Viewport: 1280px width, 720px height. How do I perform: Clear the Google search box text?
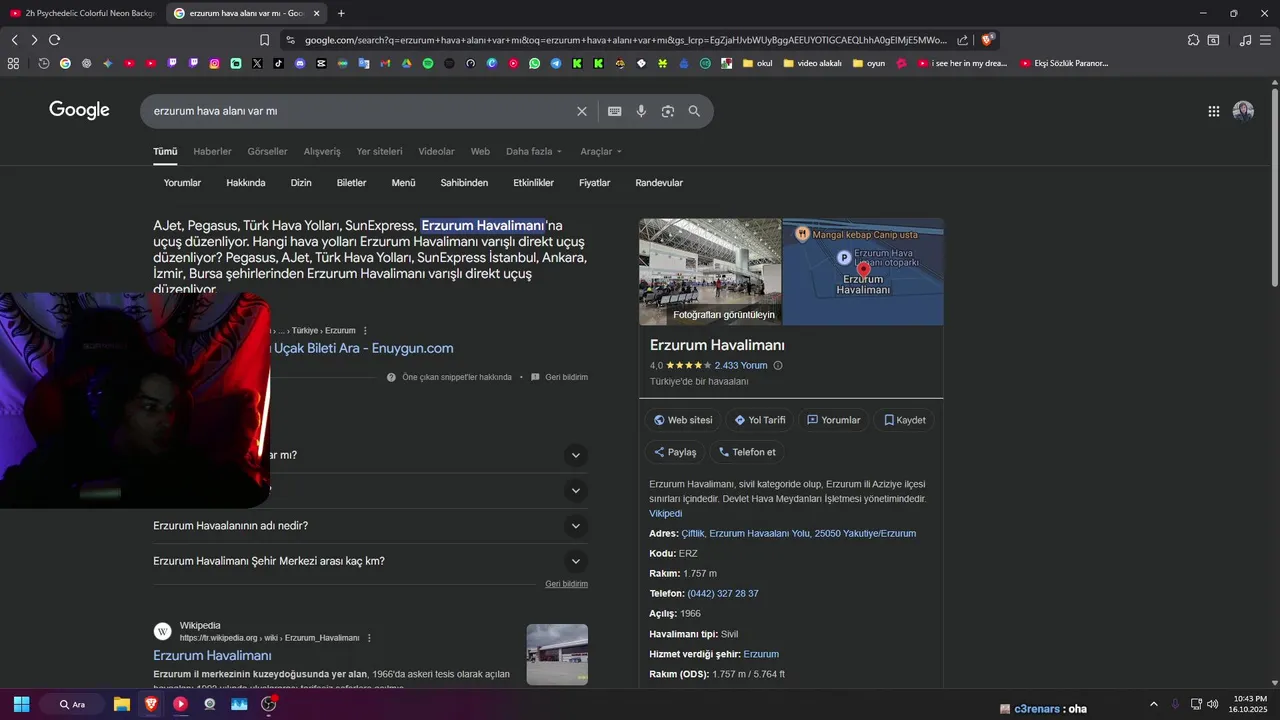click(582, 111)
